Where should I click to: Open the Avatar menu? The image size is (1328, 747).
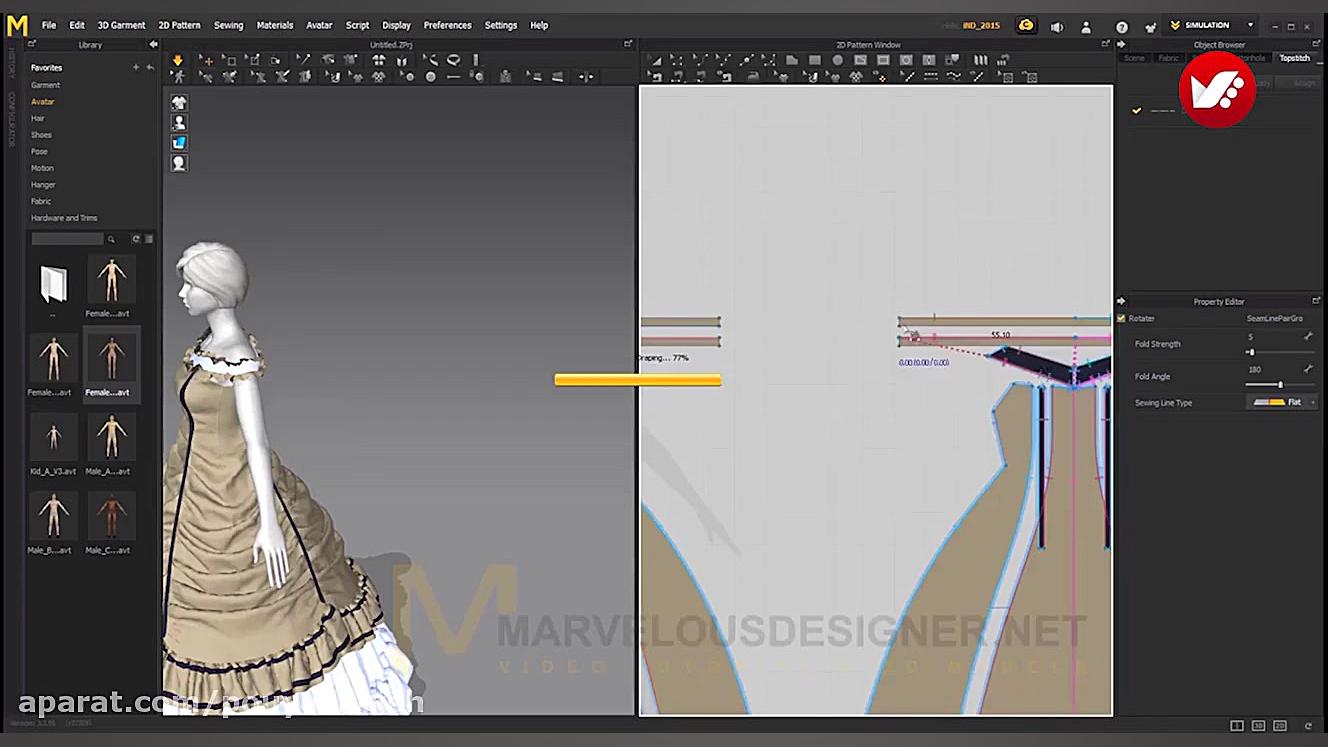point(319,25)
